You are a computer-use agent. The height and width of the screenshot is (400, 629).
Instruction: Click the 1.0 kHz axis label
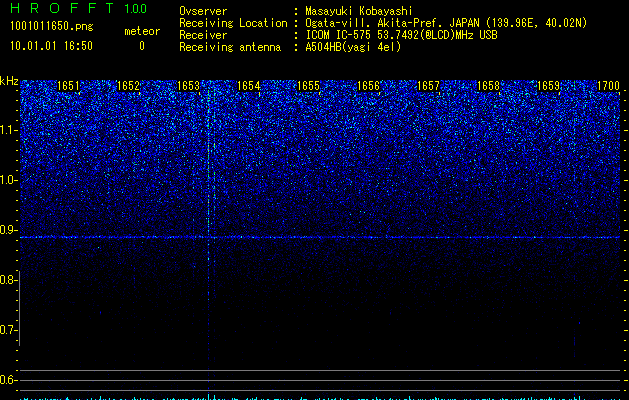point(8,180)
